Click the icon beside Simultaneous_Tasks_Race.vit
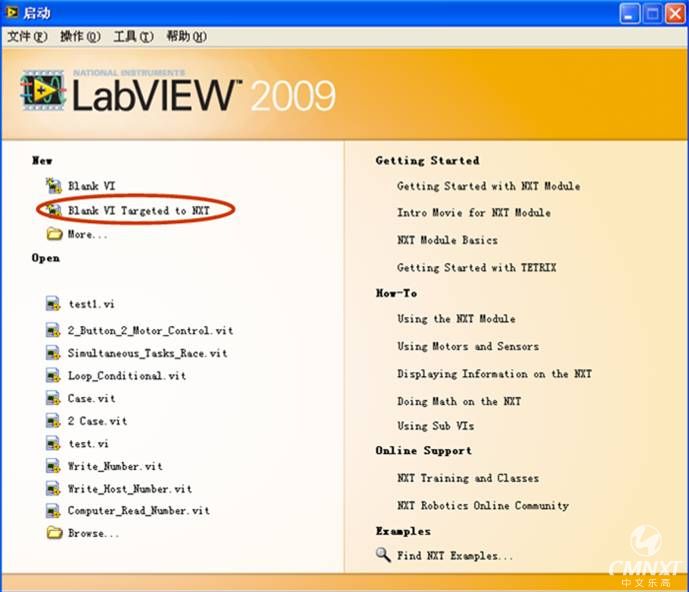 [53, 353]
